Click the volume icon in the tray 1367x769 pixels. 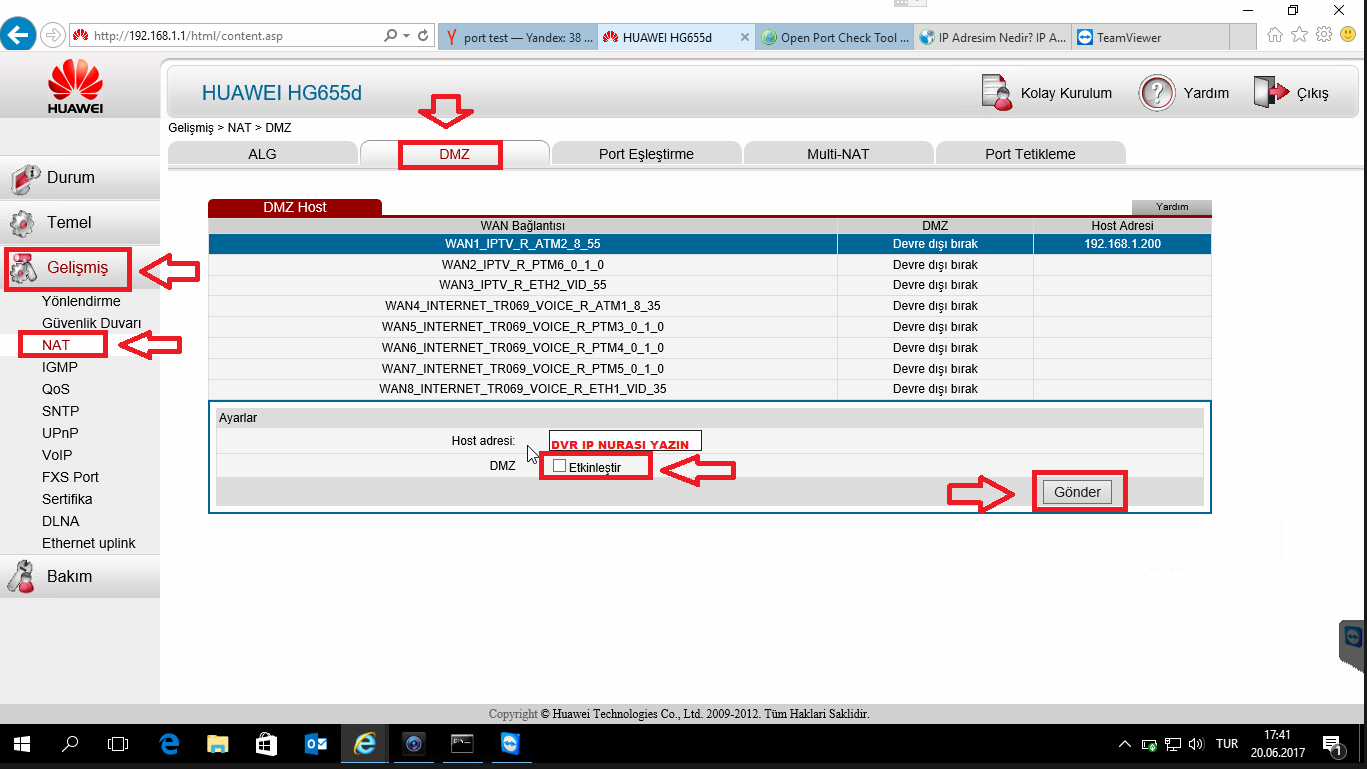pos(1197,744)
